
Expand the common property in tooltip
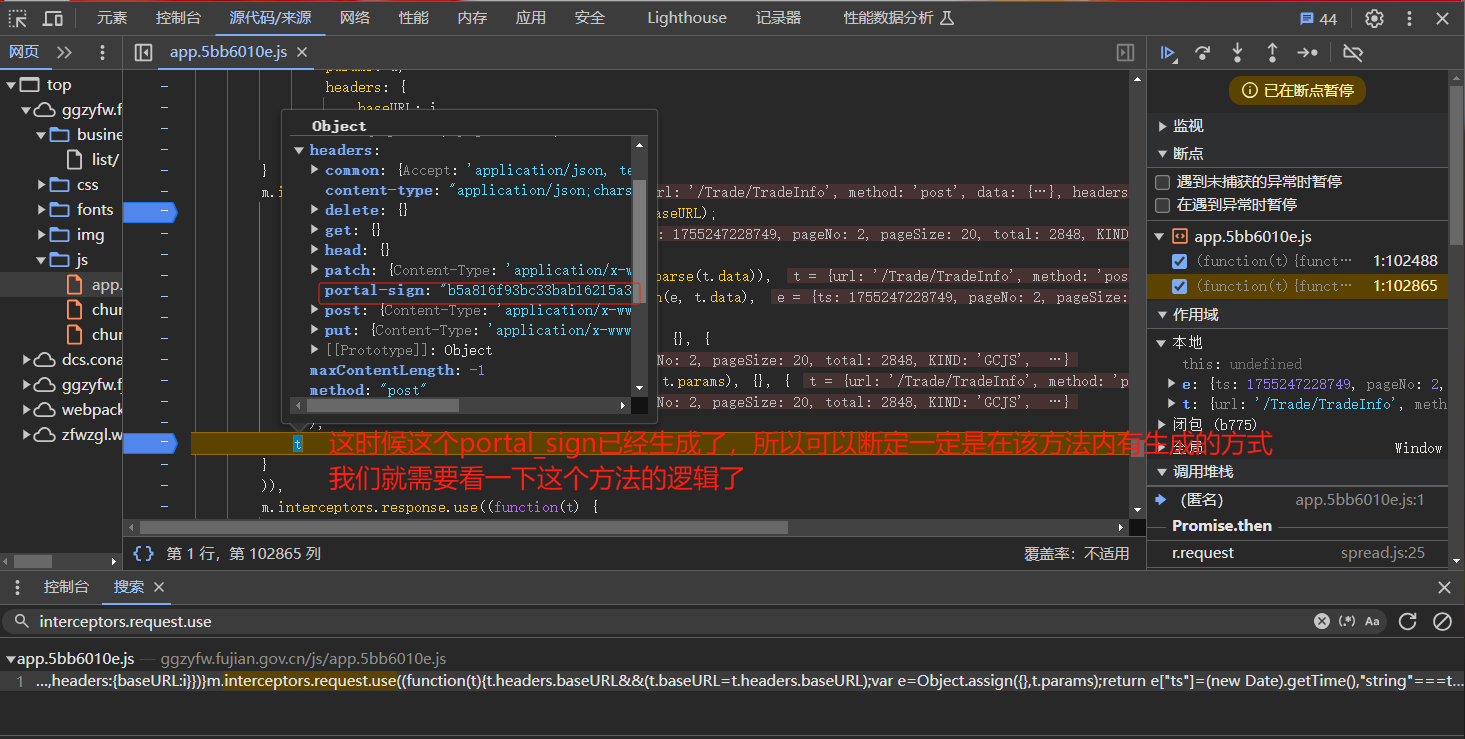(x=315, y=170)
